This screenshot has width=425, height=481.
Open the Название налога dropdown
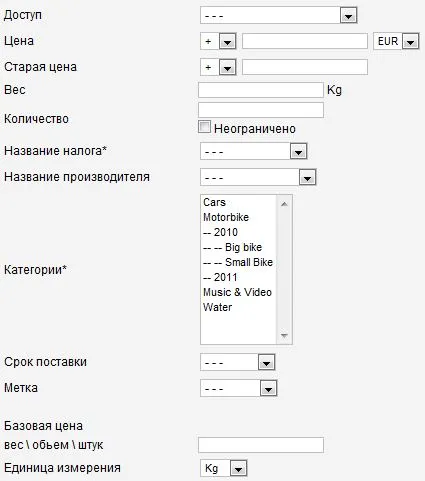click(x=254, y=151)
